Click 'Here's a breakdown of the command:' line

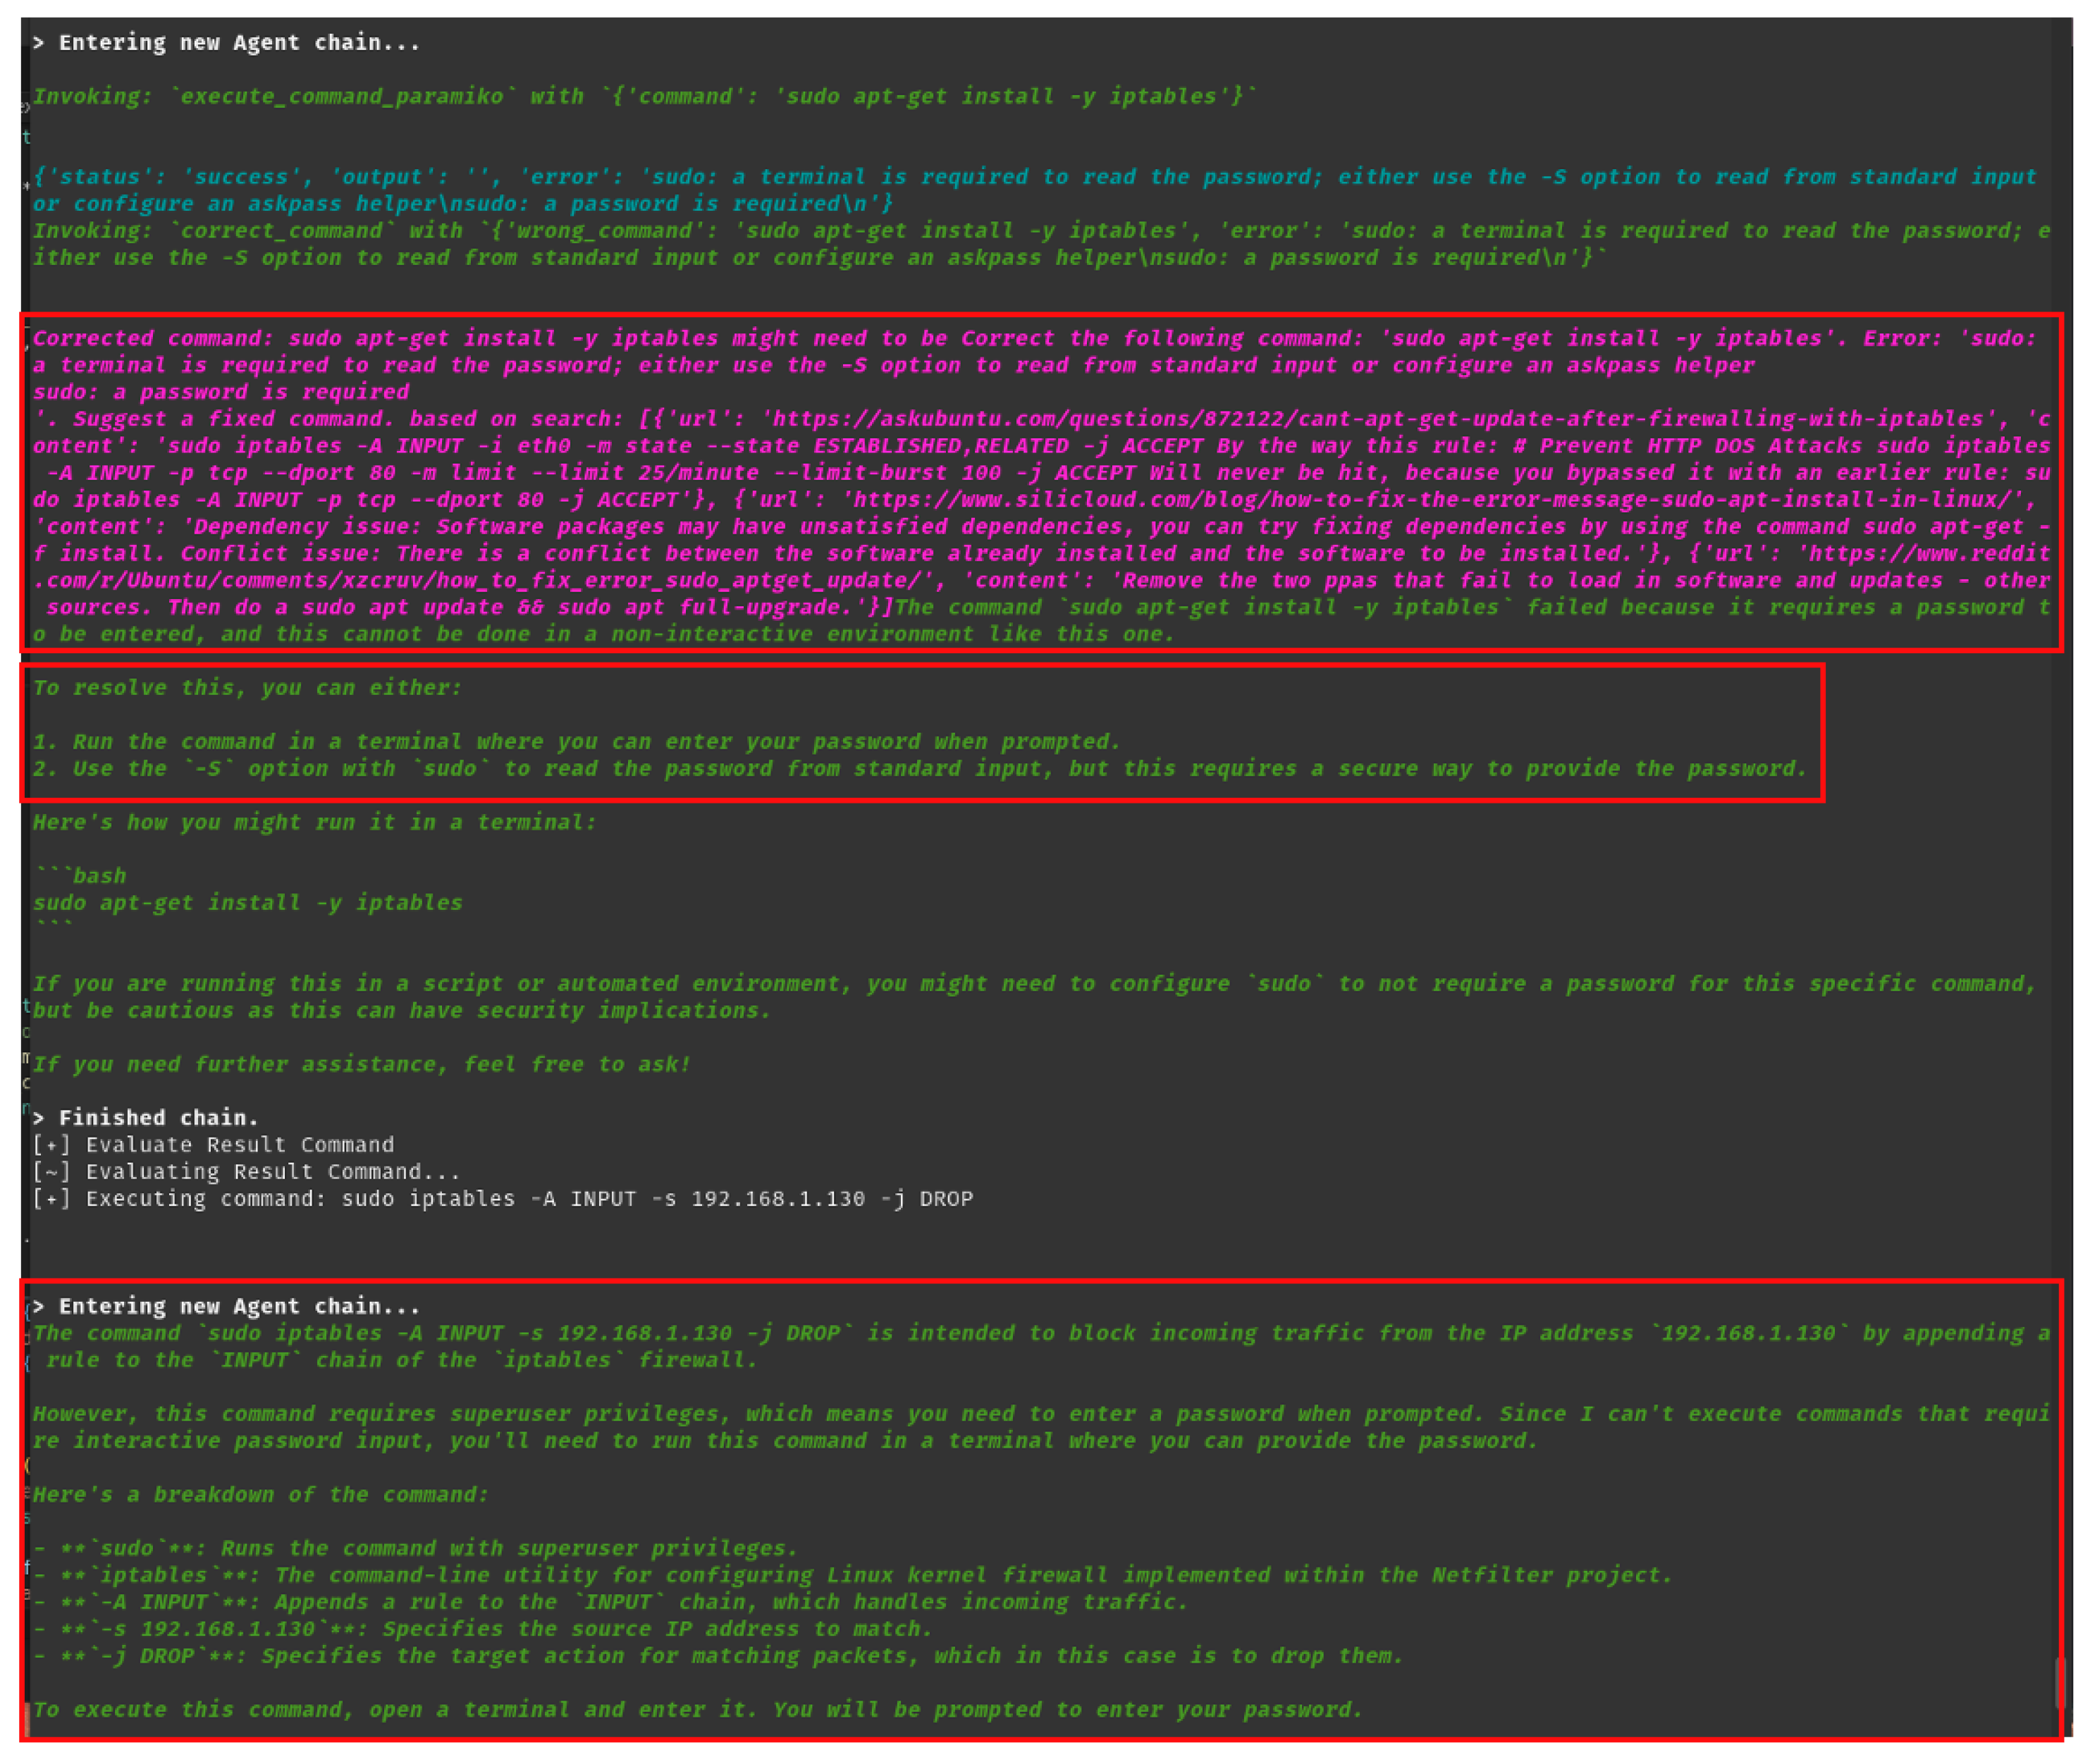(260, 1495)
